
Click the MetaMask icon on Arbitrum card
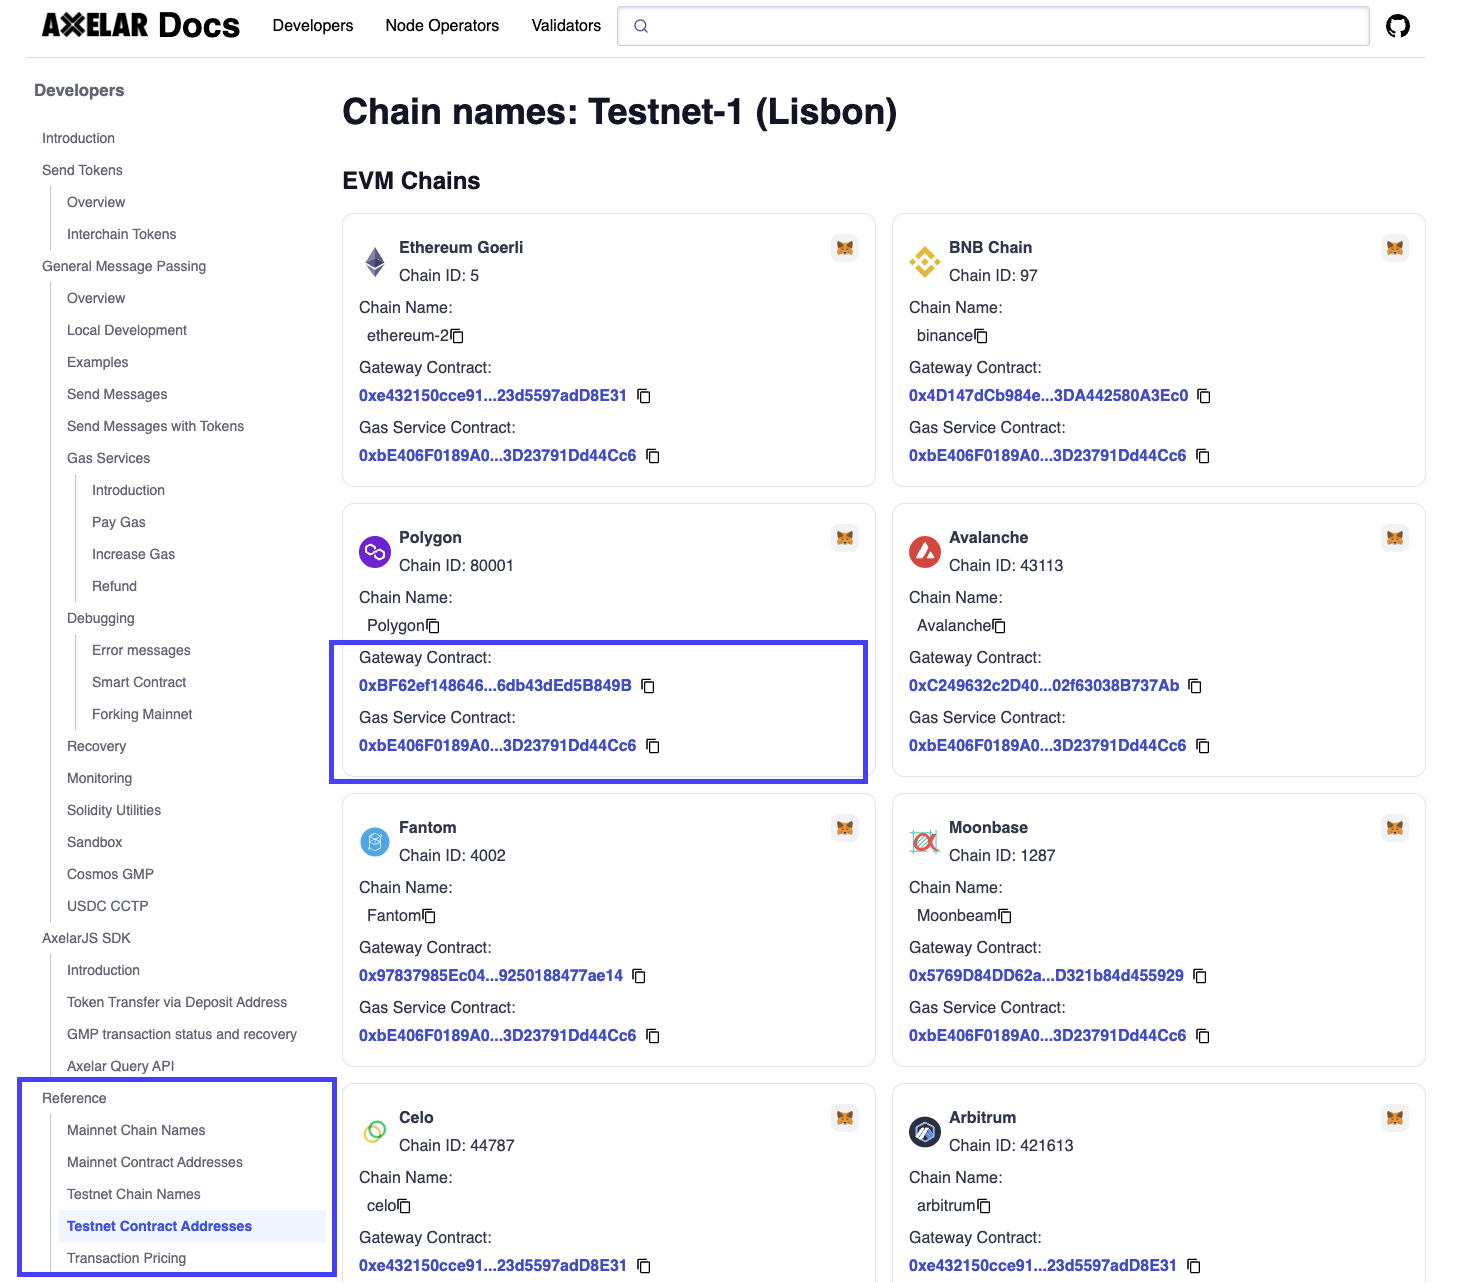pos(1396,1118)
